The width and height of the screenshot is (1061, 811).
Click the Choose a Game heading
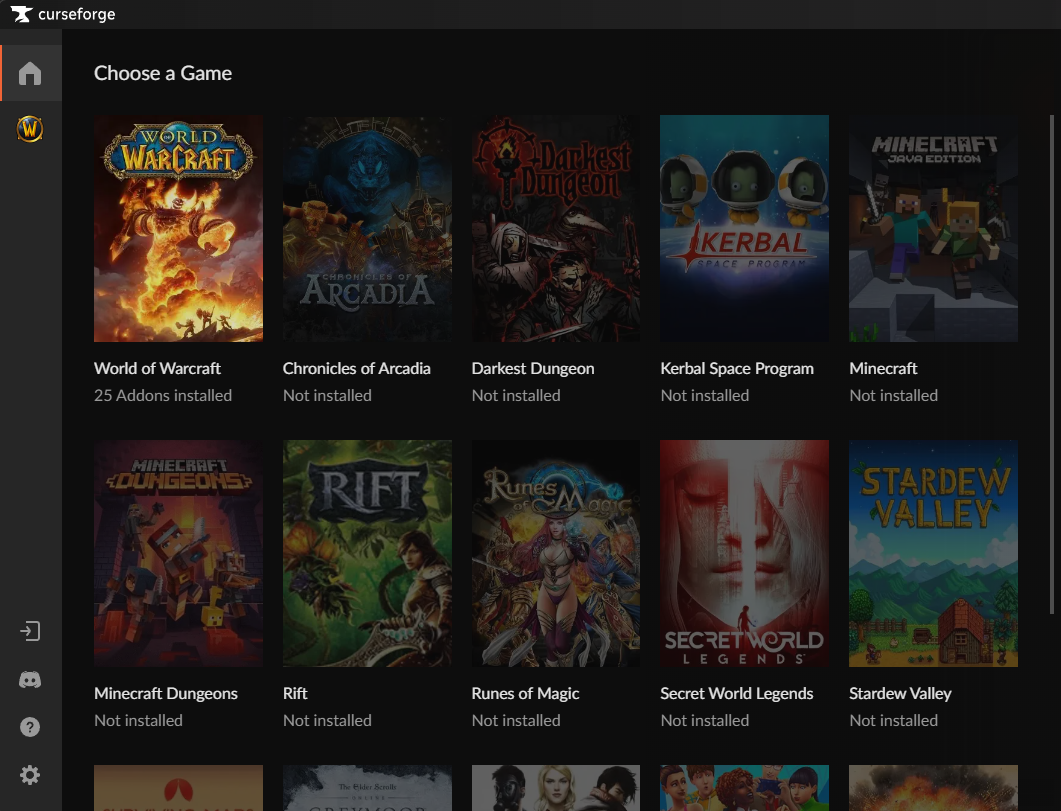tap(162, 73)
